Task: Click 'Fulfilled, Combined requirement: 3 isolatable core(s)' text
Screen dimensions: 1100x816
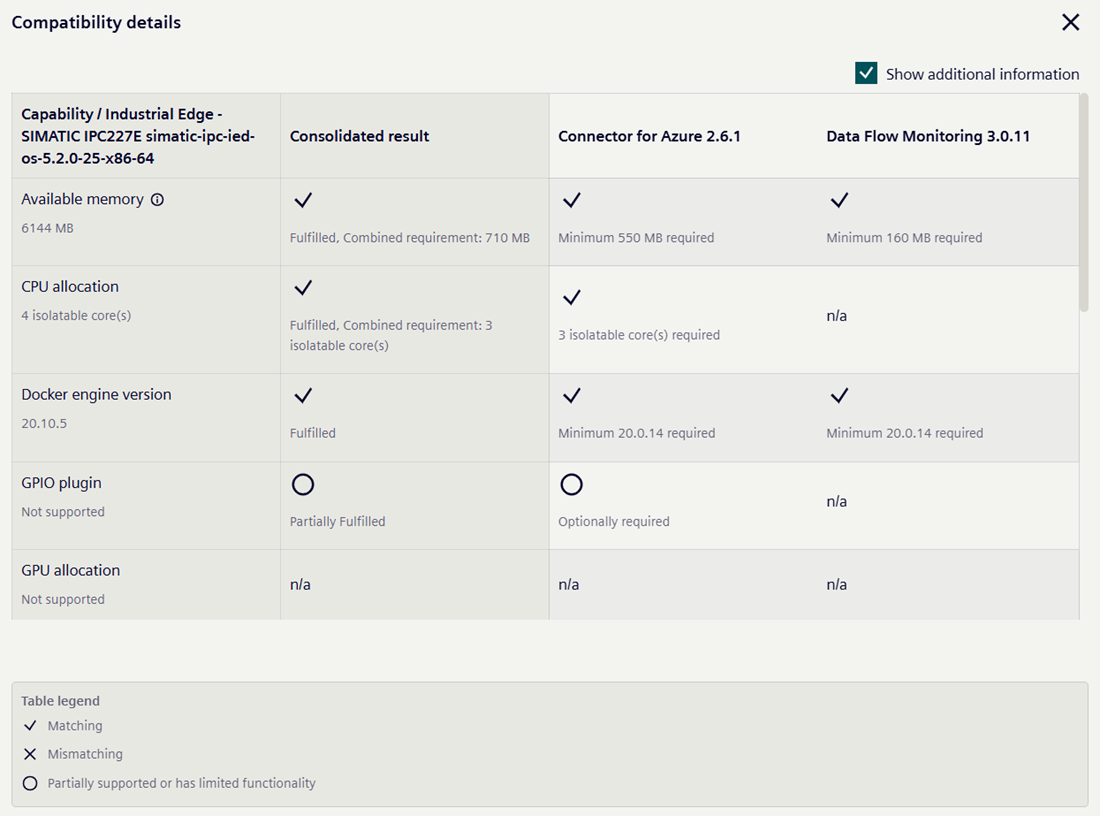Action: point(391,335)
